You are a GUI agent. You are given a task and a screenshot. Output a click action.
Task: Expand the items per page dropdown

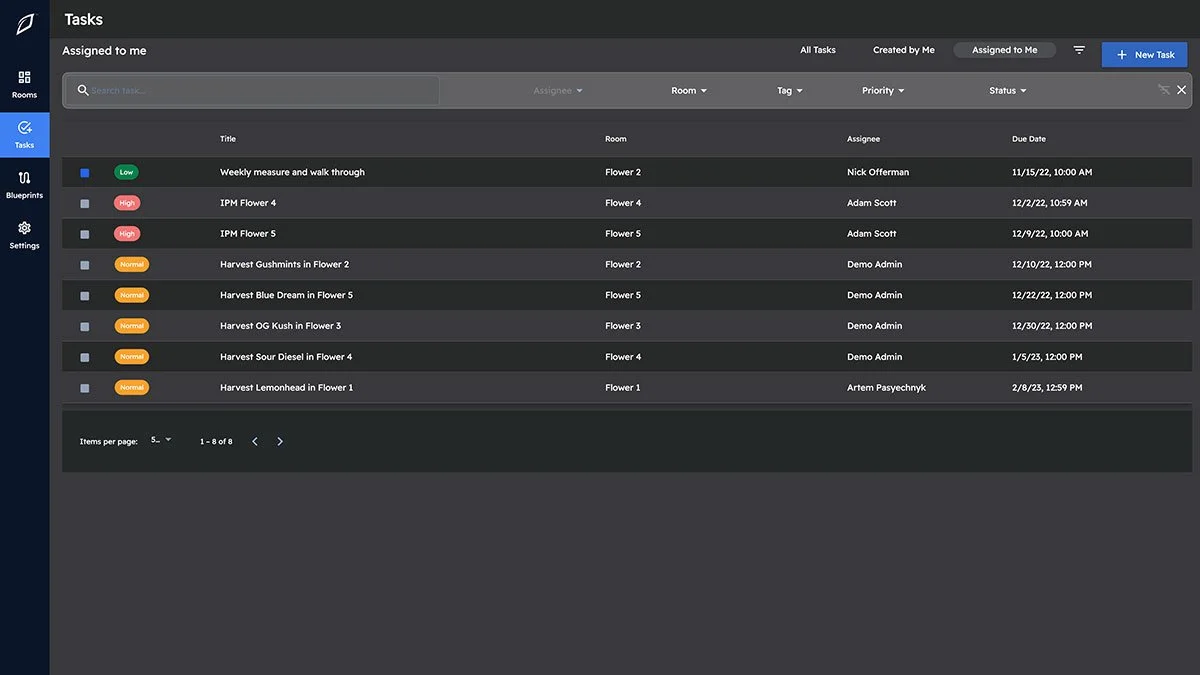click(160, 439)
